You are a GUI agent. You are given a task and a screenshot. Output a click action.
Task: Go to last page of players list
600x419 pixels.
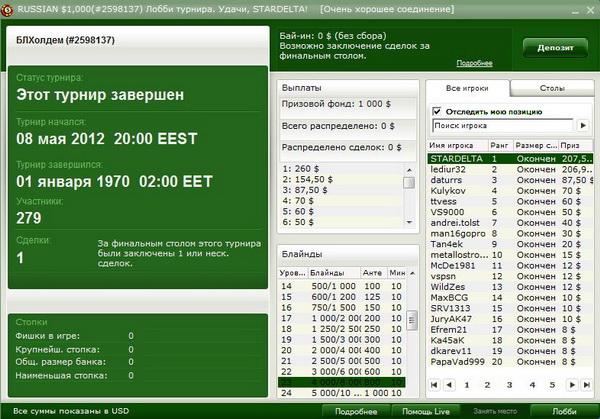(586, 385)
